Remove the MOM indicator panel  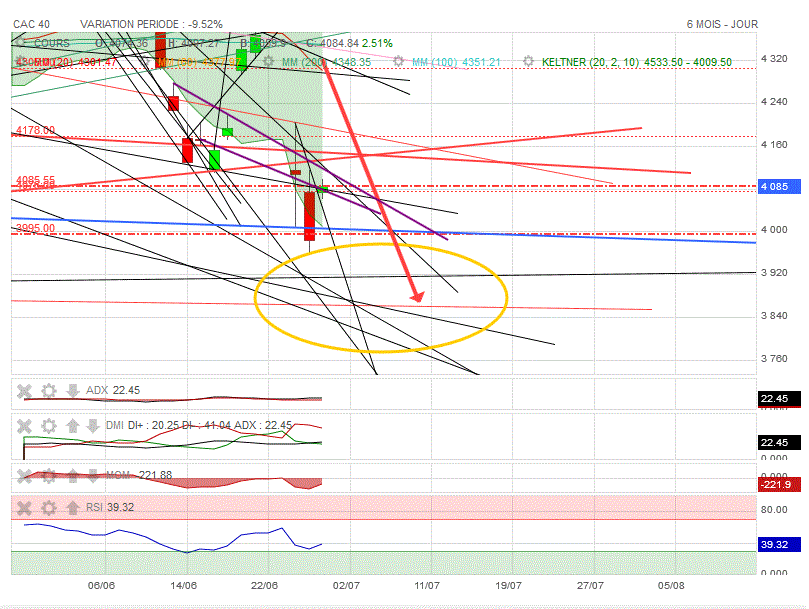(x=24, y=475)
